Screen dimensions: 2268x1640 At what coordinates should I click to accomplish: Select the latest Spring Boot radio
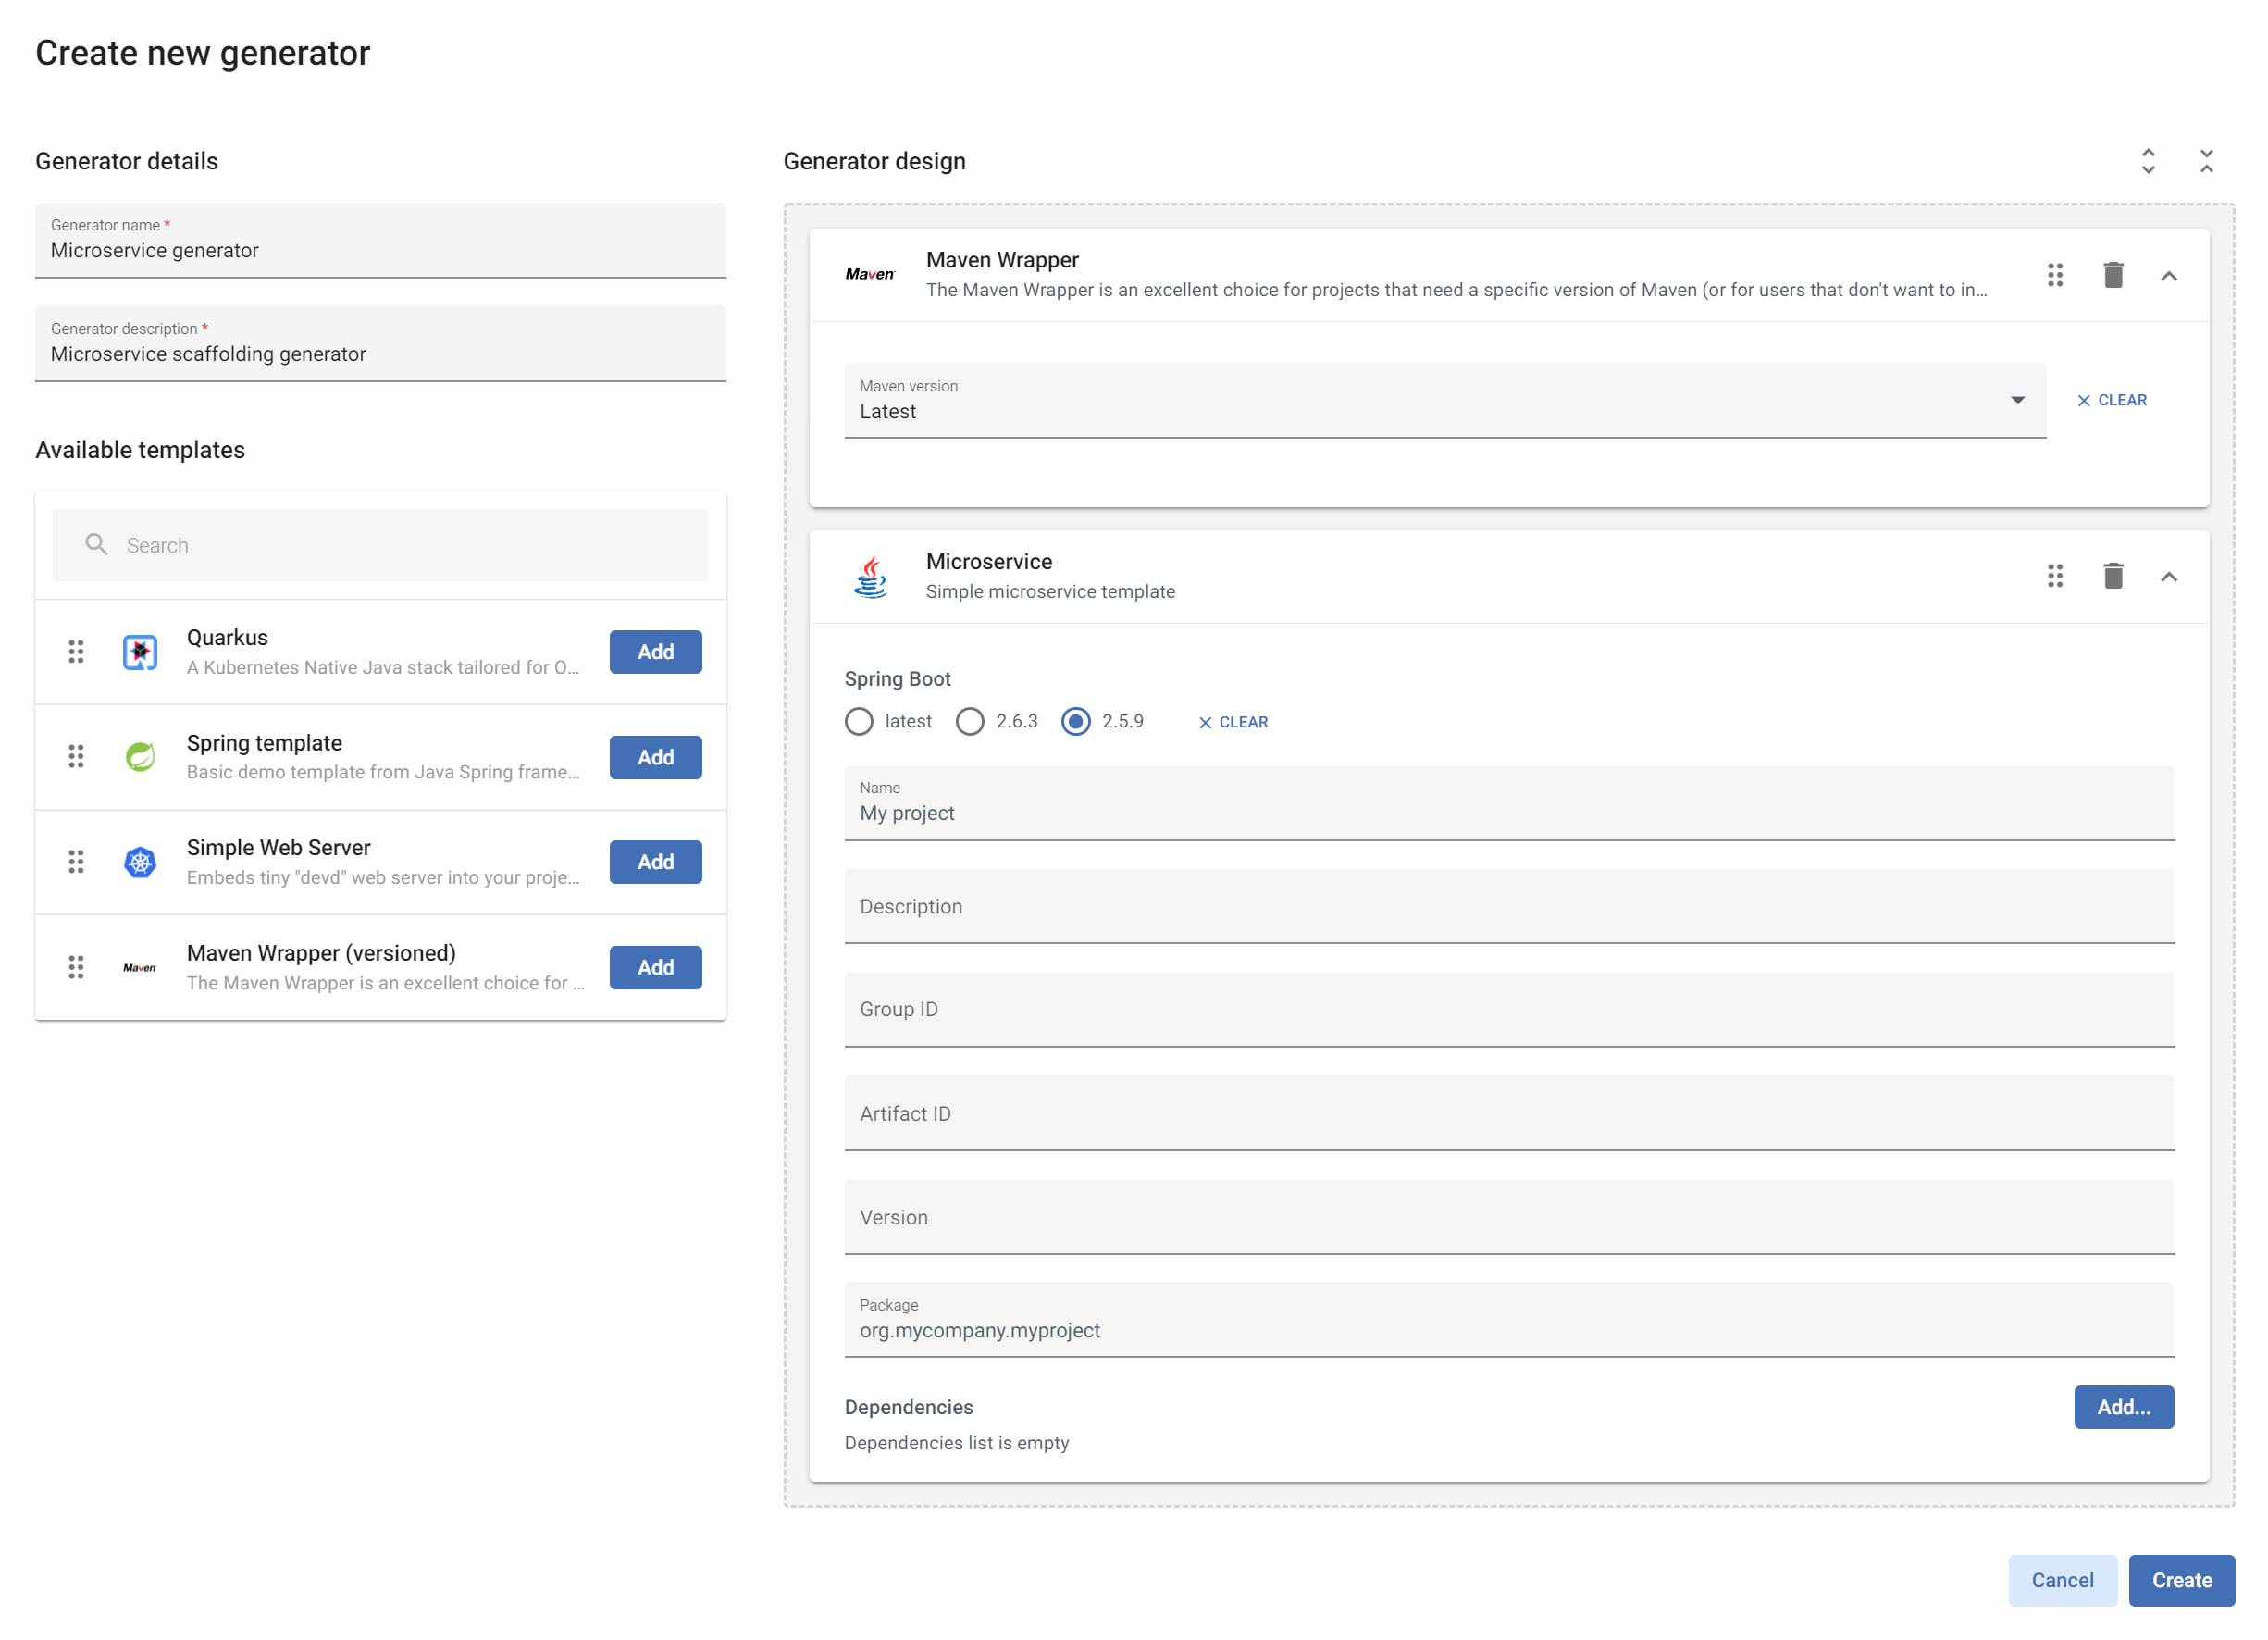[x=859, y=722]
